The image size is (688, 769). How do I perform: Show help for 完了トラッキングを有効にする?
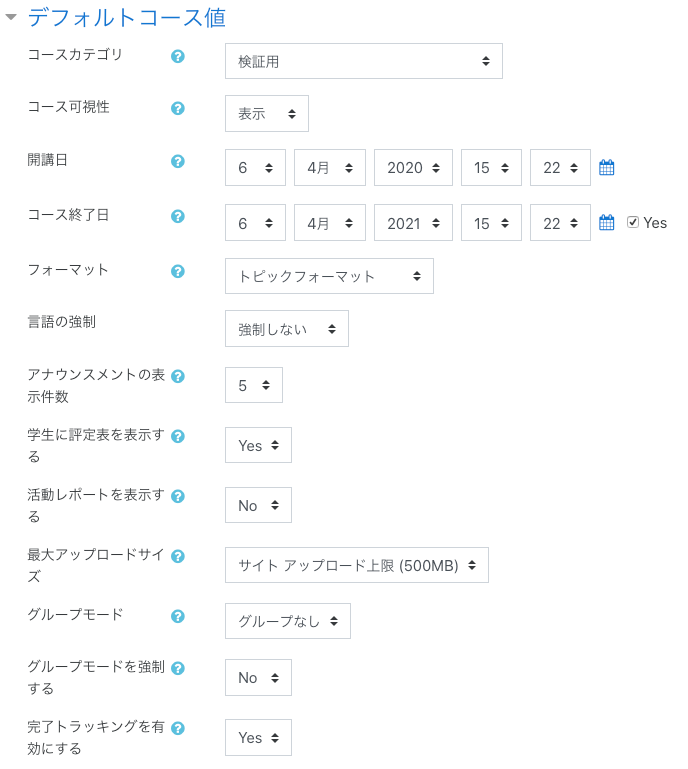178,729
